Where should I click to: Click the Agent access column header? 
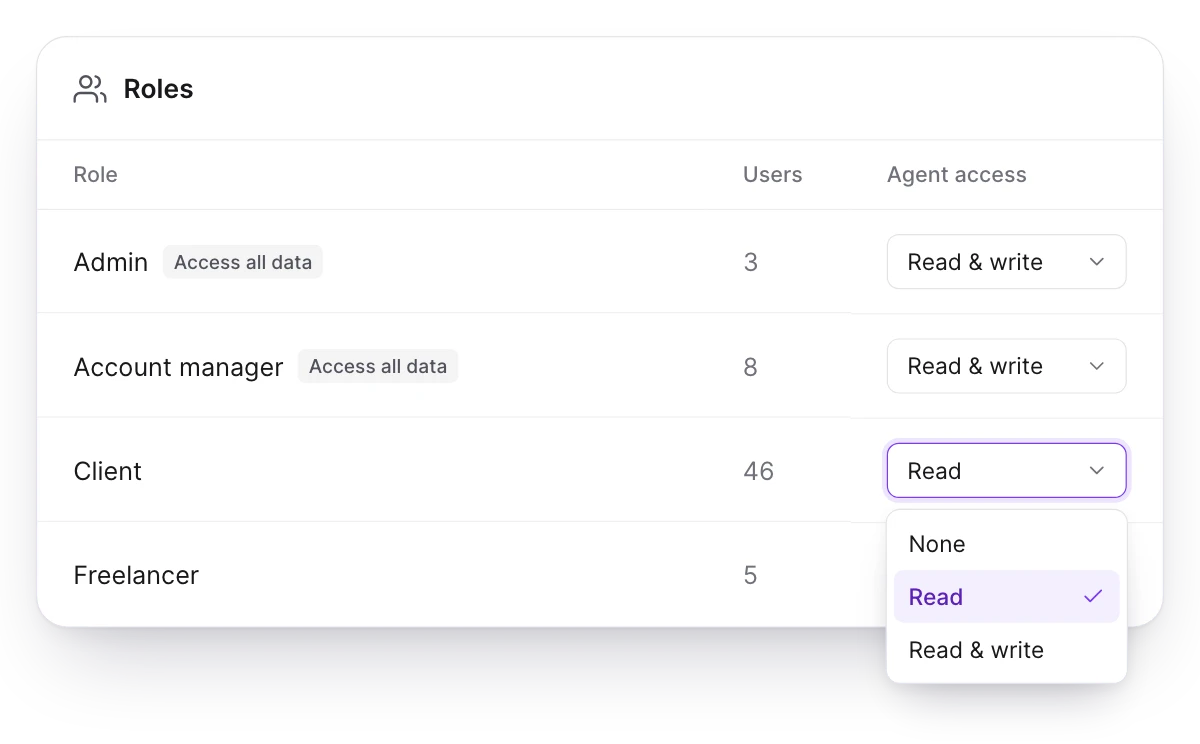tap(957, 175)
